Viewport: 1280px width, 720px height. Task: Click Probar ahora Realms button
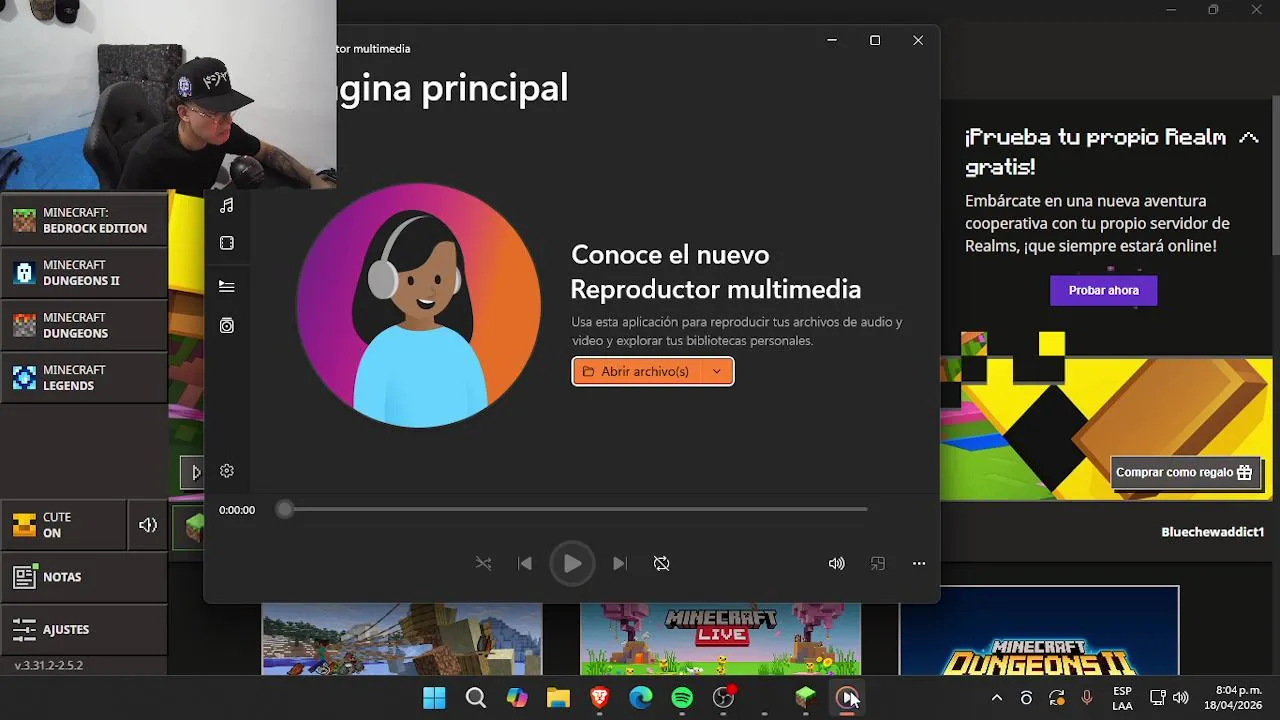[1103, 290]
